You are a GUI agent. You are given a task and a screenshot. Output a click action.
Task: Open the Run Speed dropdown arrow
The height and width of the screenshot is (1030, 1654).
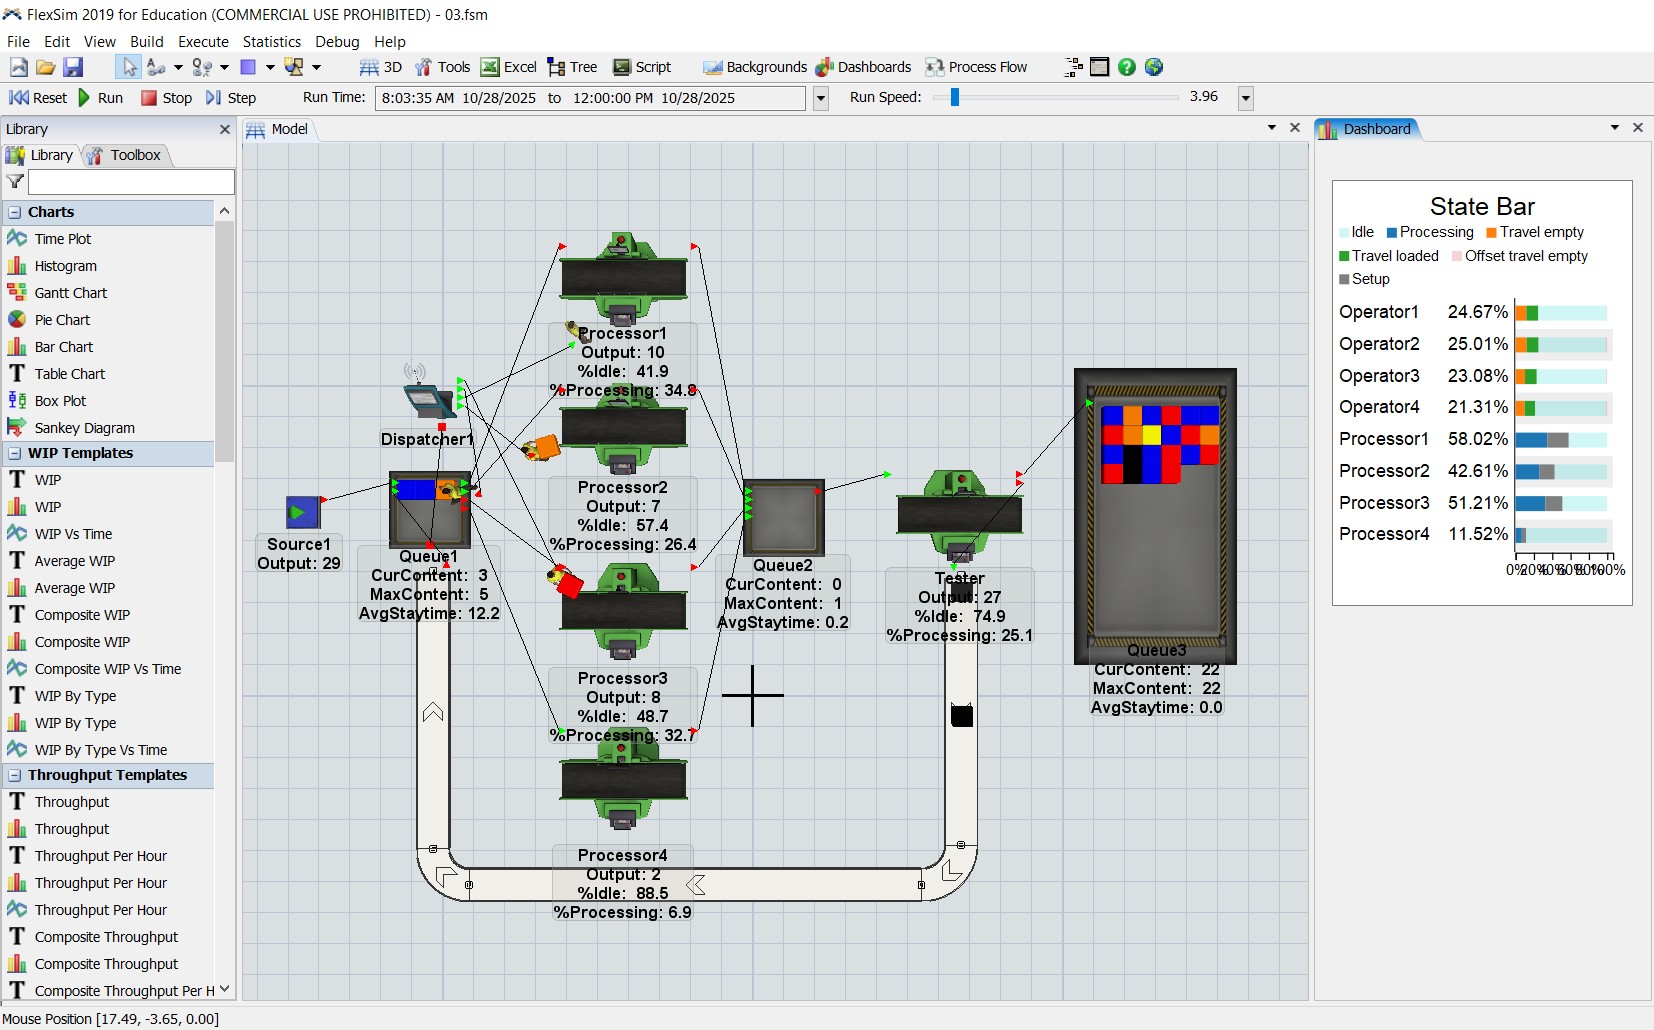pos(1246,98)
